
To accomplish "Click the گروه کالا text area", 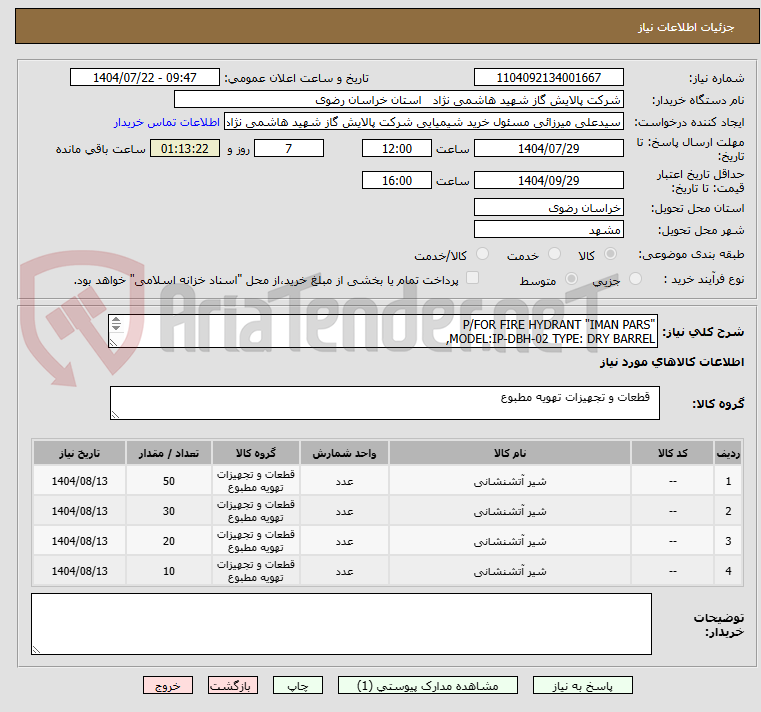I will tap(384, 404).
